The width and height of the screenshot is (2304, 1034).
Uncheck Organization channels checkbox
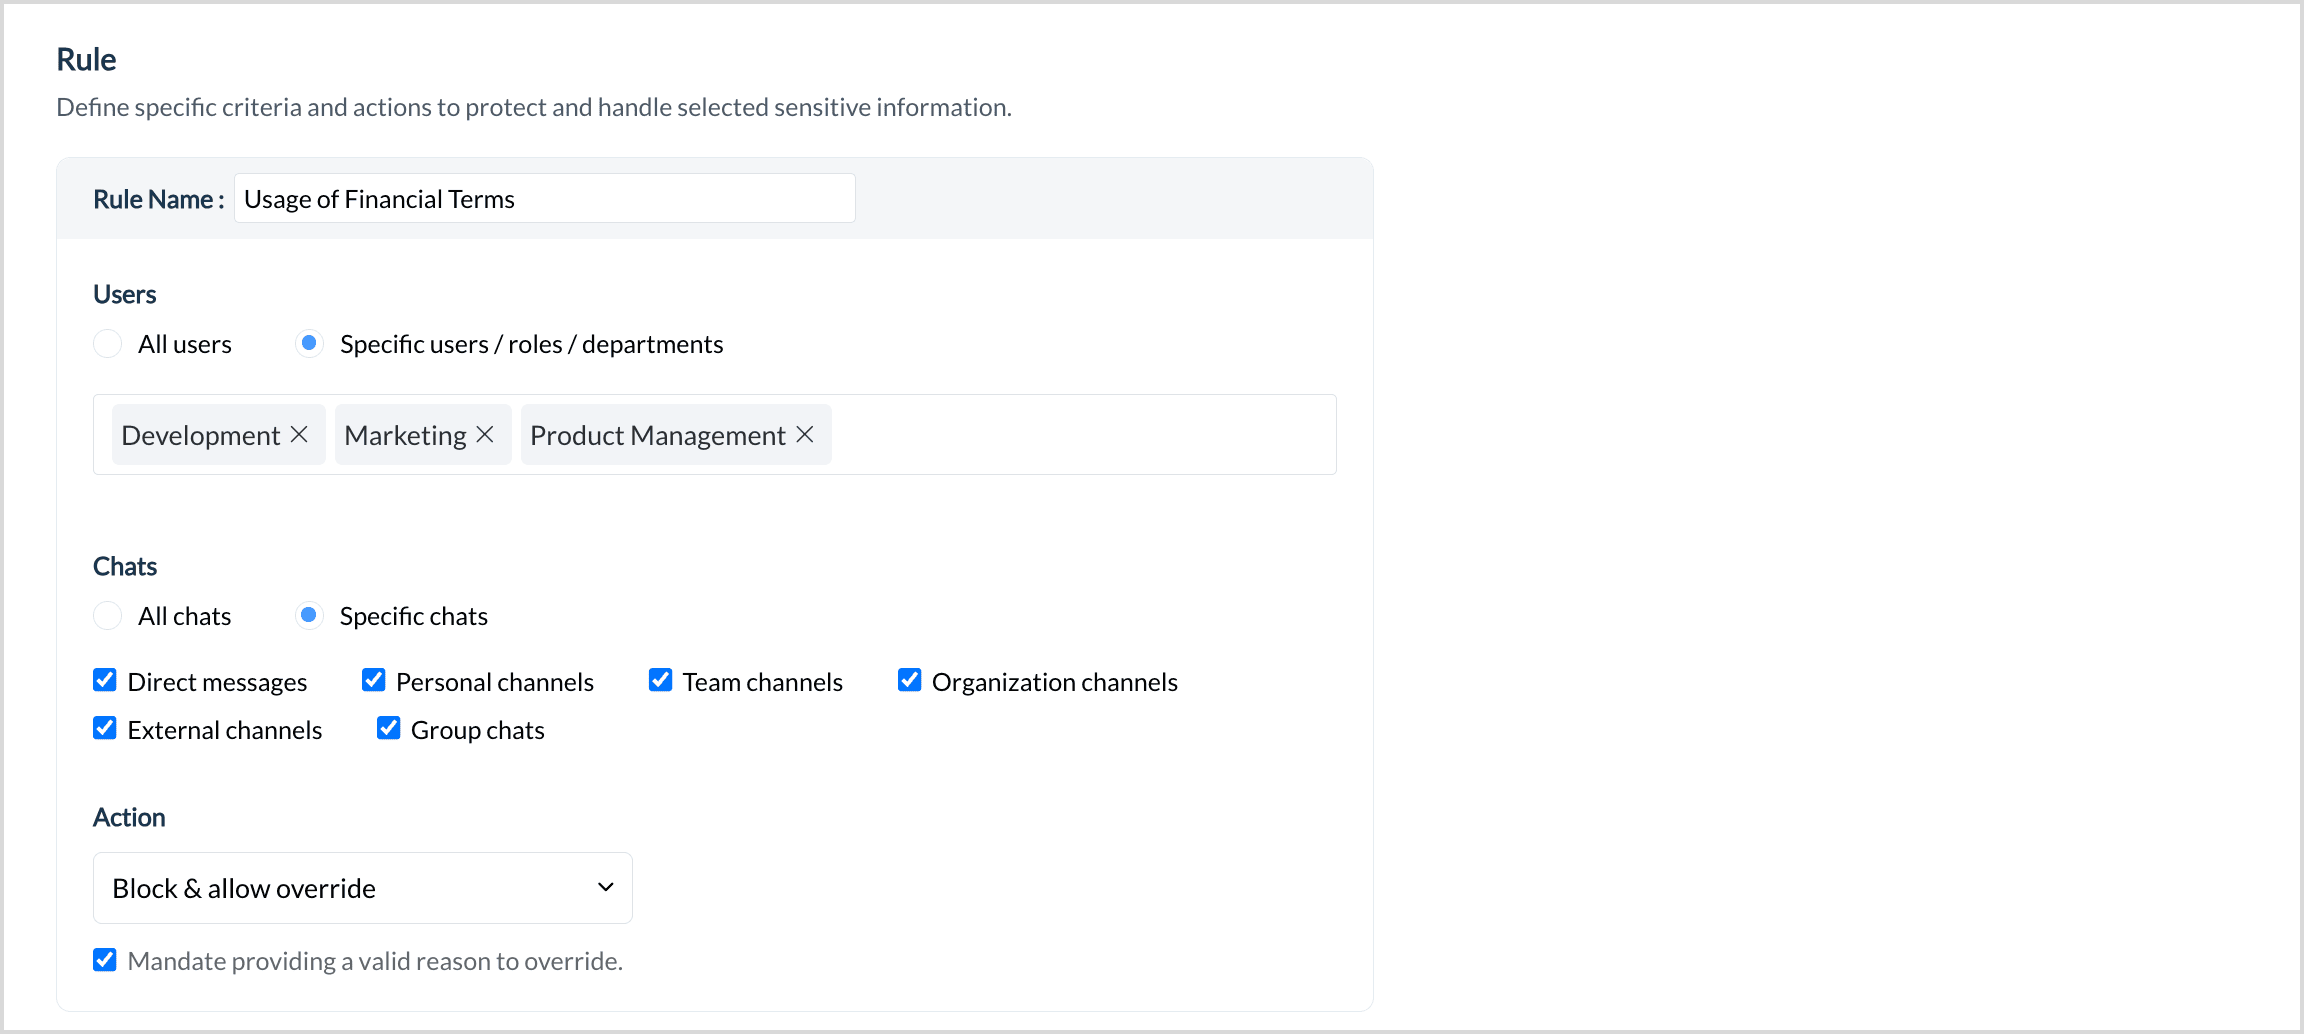click(x=910, y=681)
